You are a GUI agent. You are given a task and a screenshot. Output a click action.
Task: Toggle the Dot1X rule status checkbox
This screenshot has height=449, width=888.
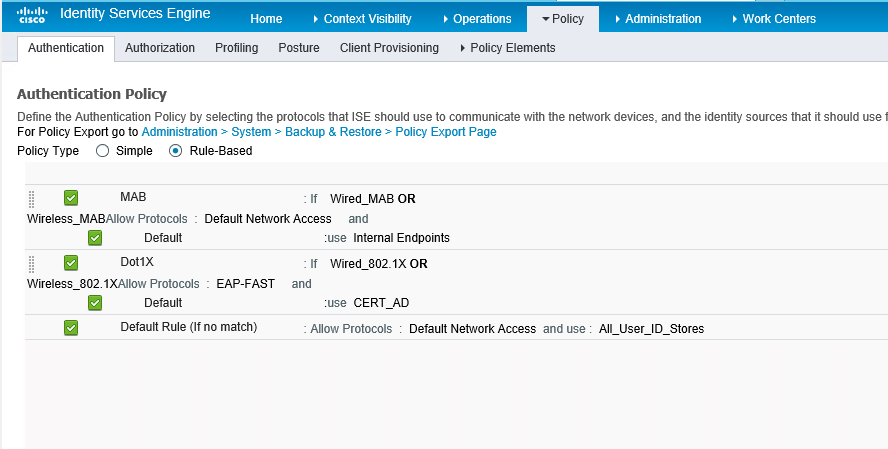pyautogui.click(x=71, y=263)
